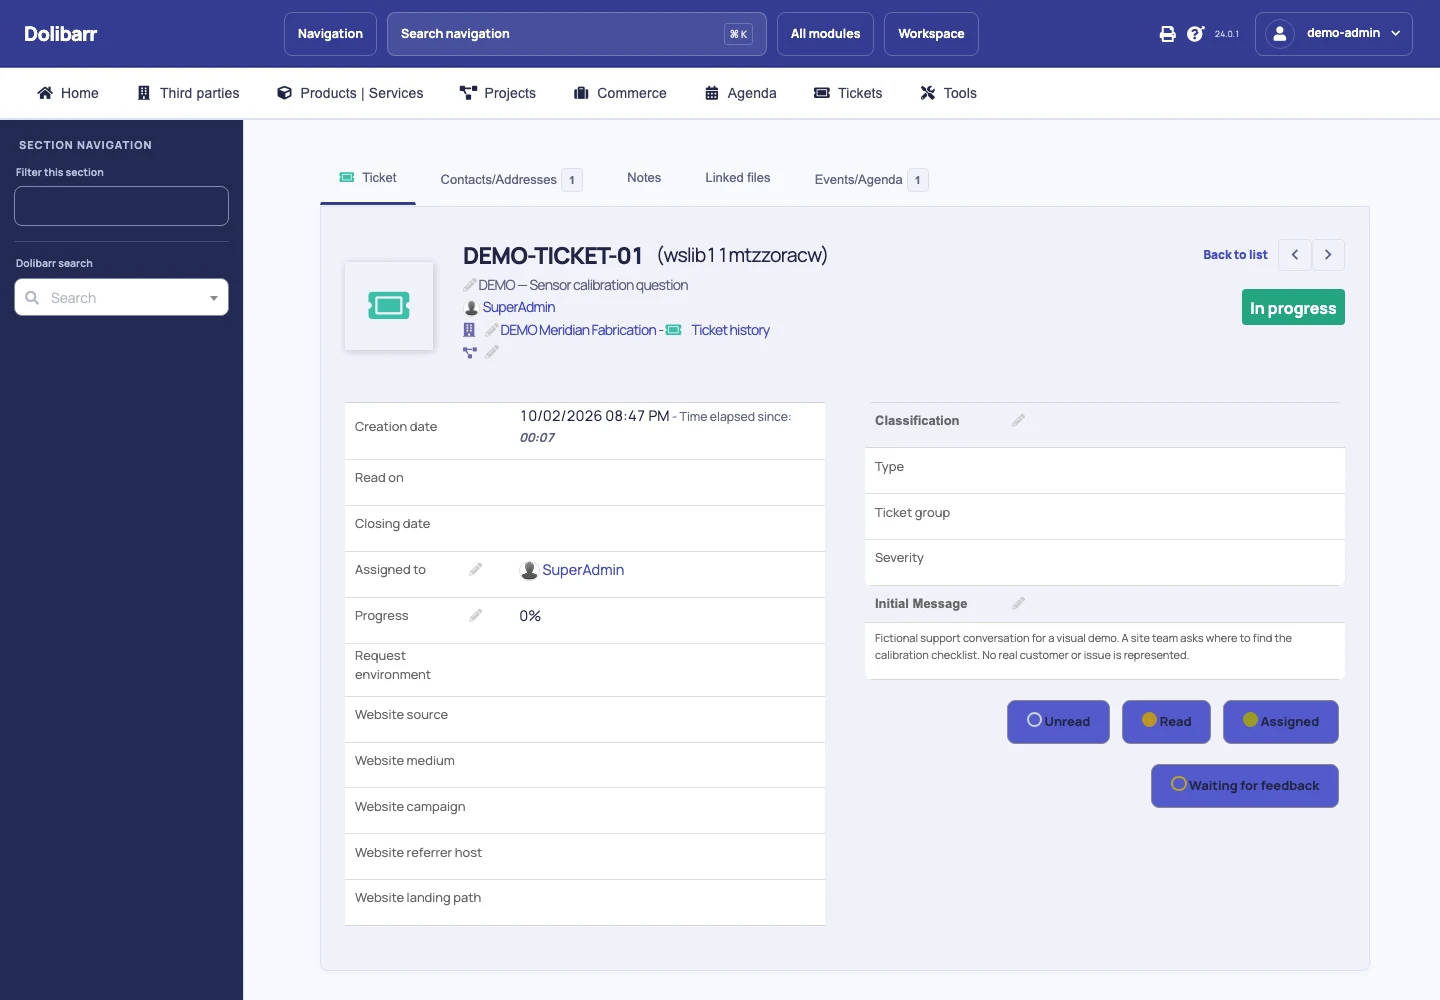Screen dimensions: 1440x1000
Task: Open the Workspace menu
Action: (x=931, y=34)
